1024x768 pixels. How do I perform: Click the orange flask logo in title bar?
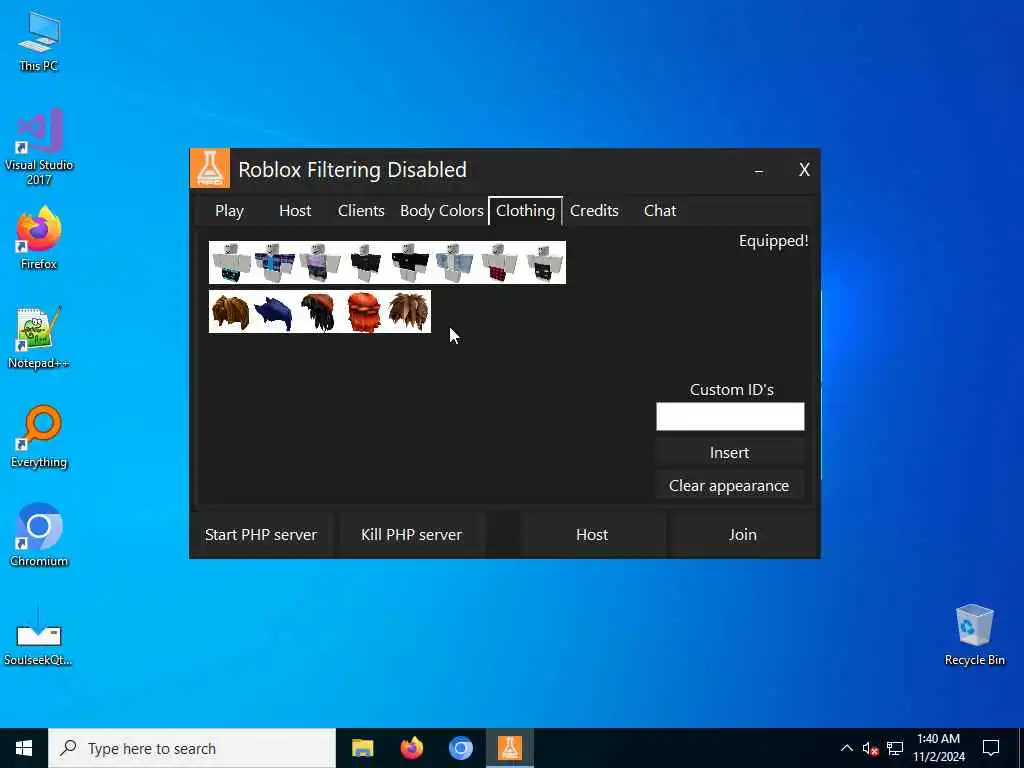tap(210, 168)
